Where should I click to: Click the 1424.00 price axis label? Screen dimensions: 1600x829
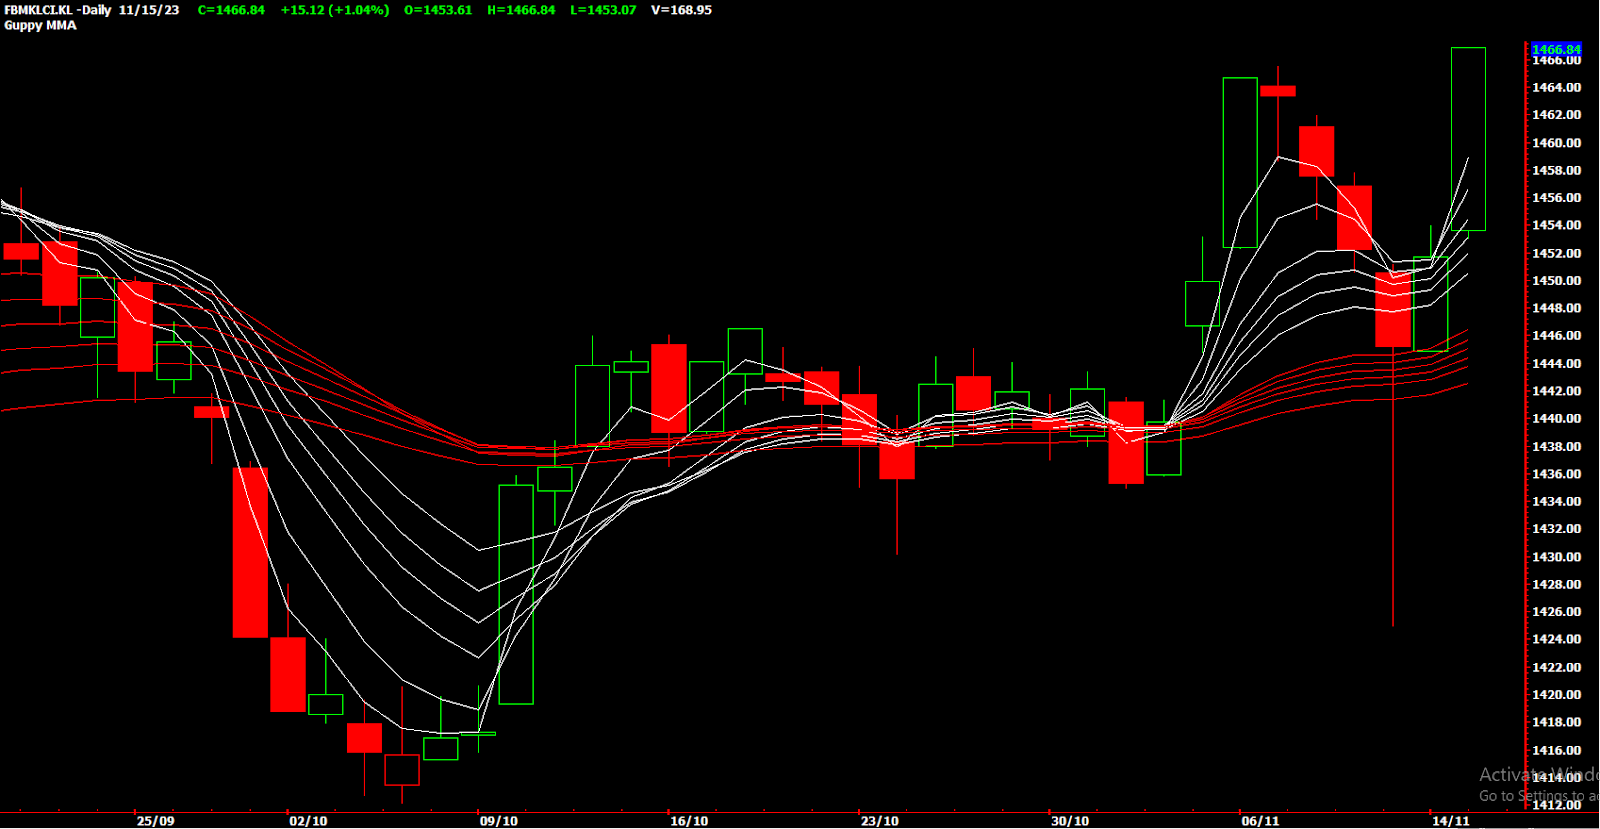[1557, 640]
